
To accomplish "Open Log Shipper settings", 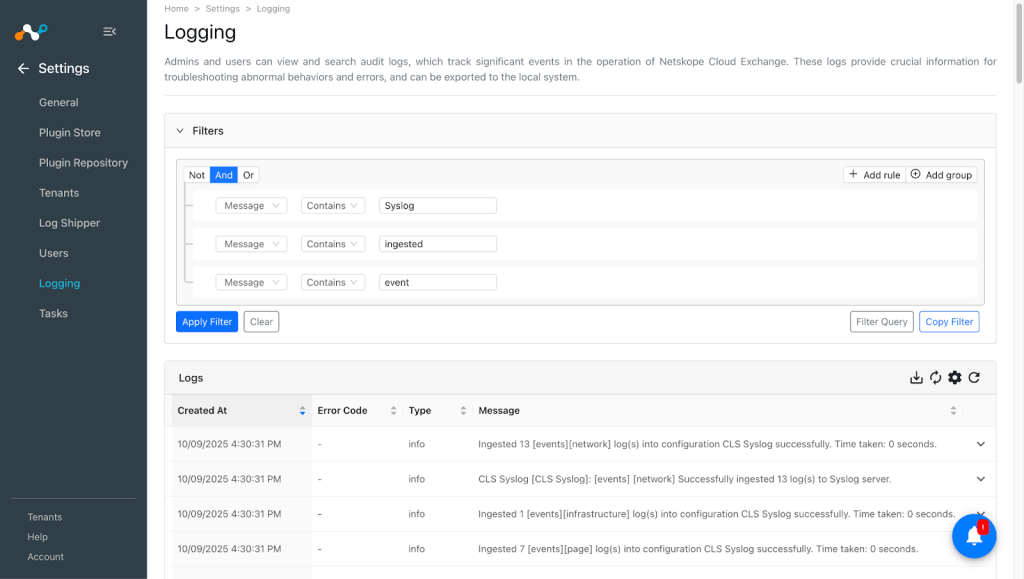I will point(69,223).
